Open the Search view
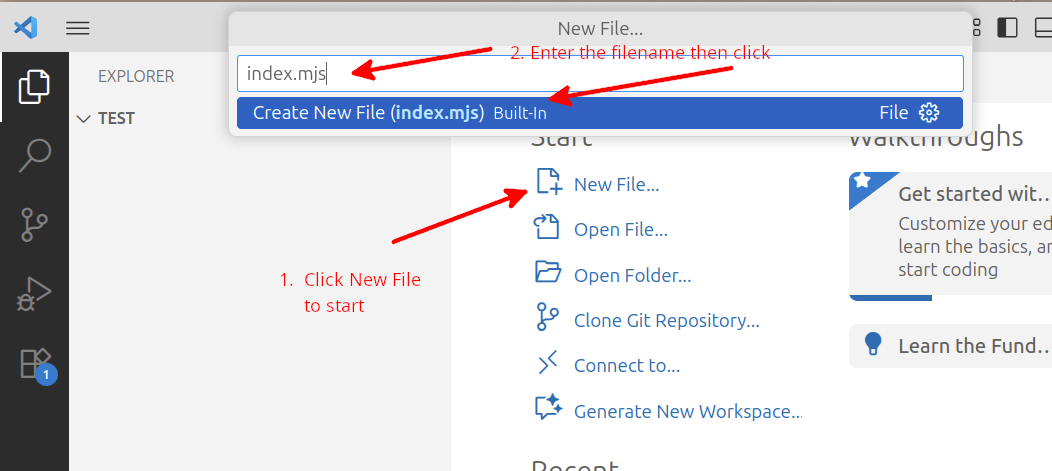This screenshot has height=471, width=1052. pos(34,155)
